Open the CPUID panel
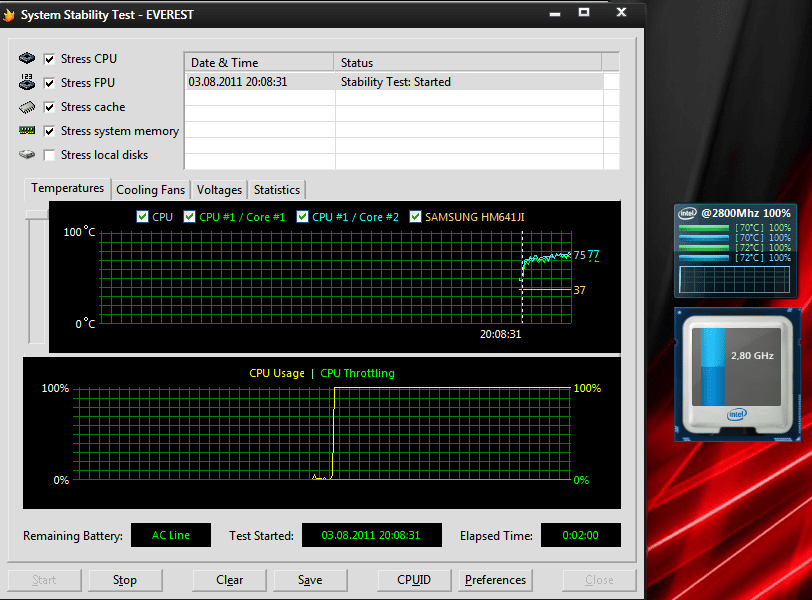This screenshot has height=600, width=812. [x=414, y=580]
